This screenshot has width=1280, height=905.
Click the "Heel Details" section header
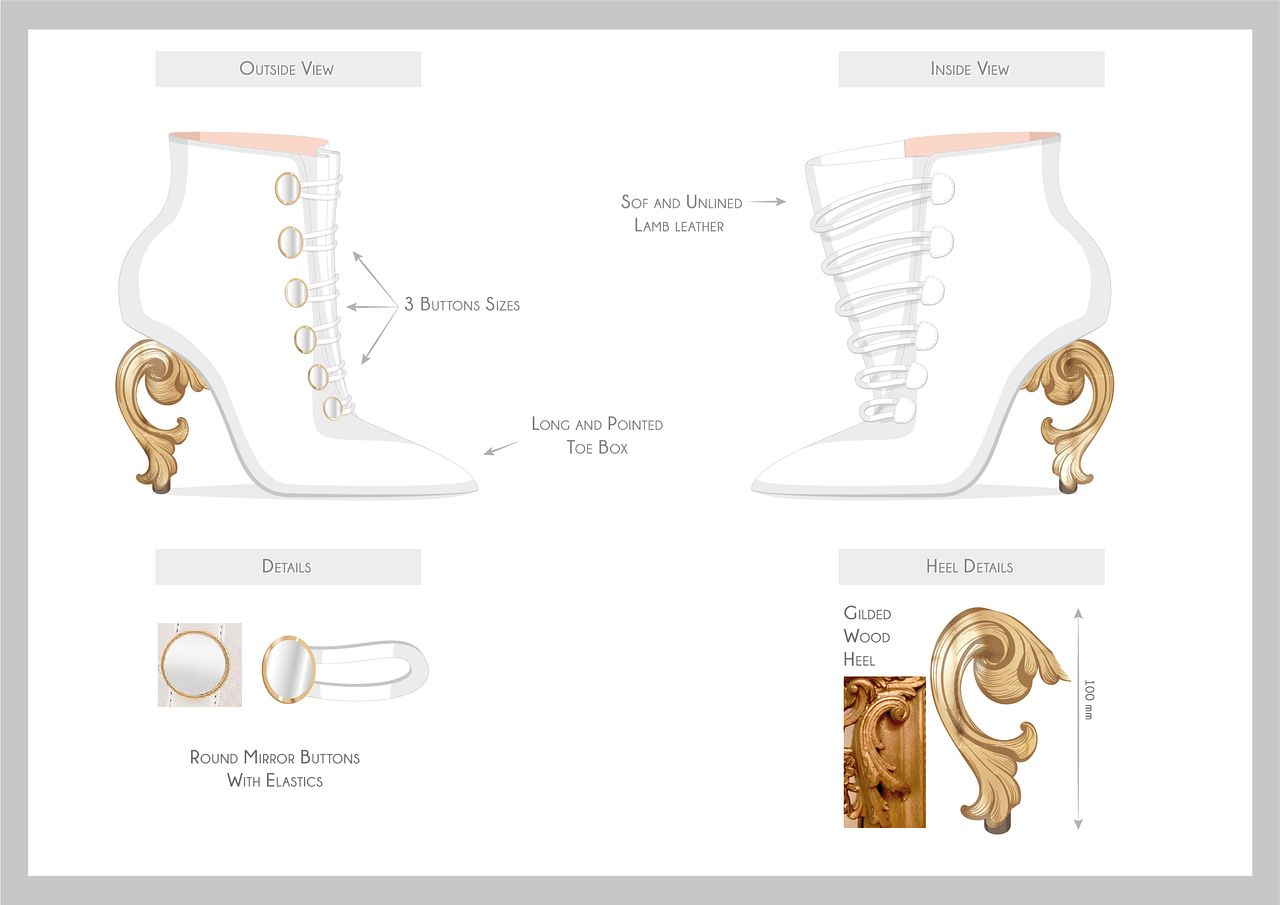point(970,566)
